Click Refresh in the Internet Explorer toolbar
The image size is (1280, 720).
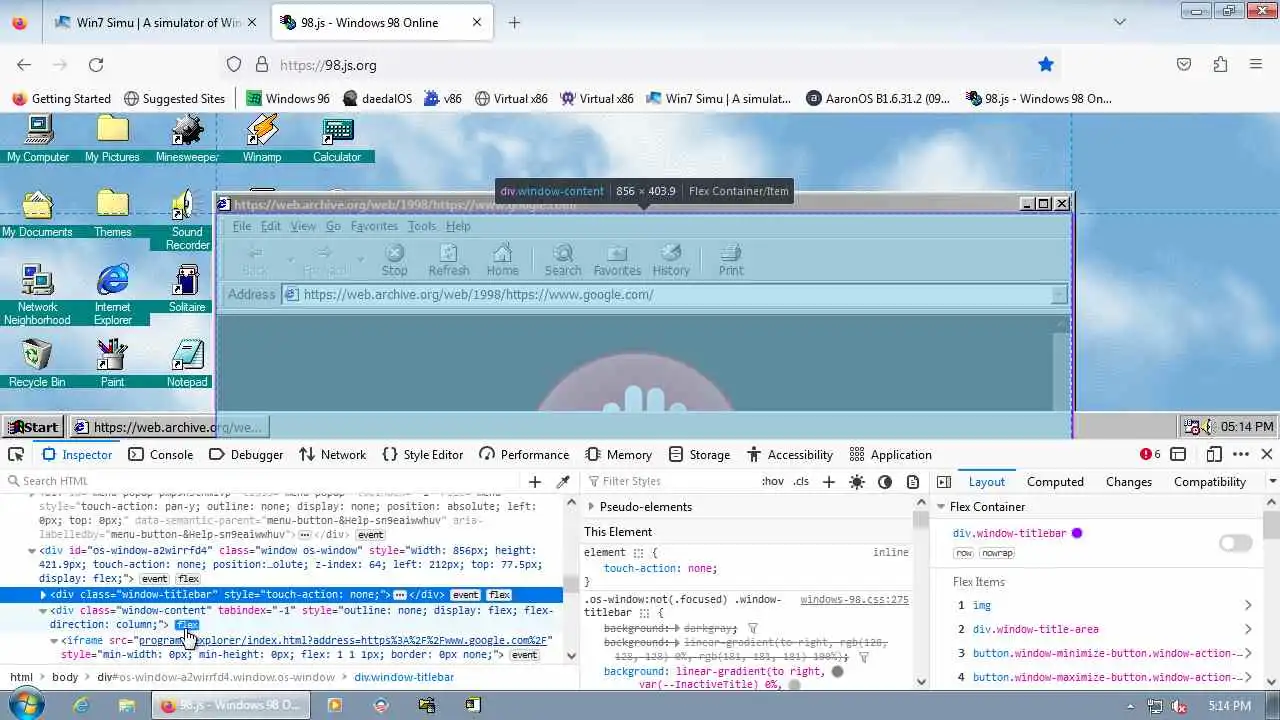pyautogui.click(x=449, y=260)
